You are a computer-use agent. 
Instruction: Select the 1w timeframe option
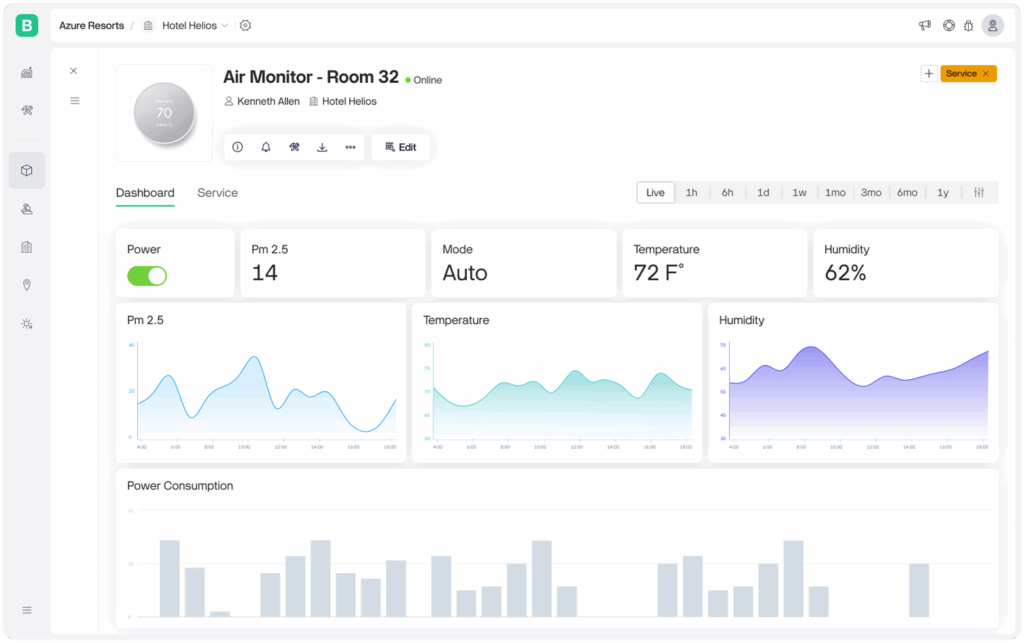799,192
